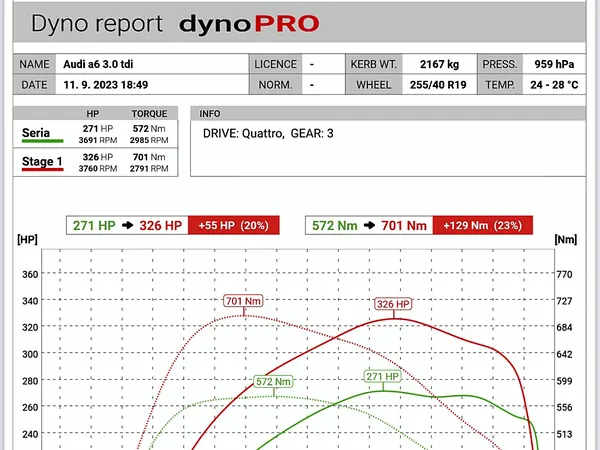This screenshot has width=600, height=450.
Task: Click the 770 tick on Nm axis
Action: tap(564, 274)
